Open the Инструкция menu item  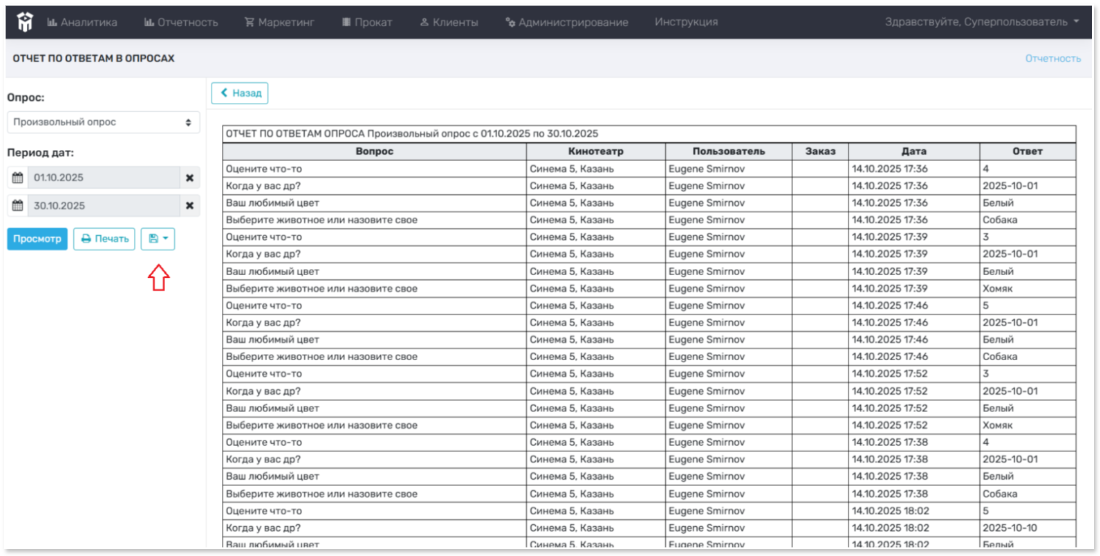pos(686,22)
